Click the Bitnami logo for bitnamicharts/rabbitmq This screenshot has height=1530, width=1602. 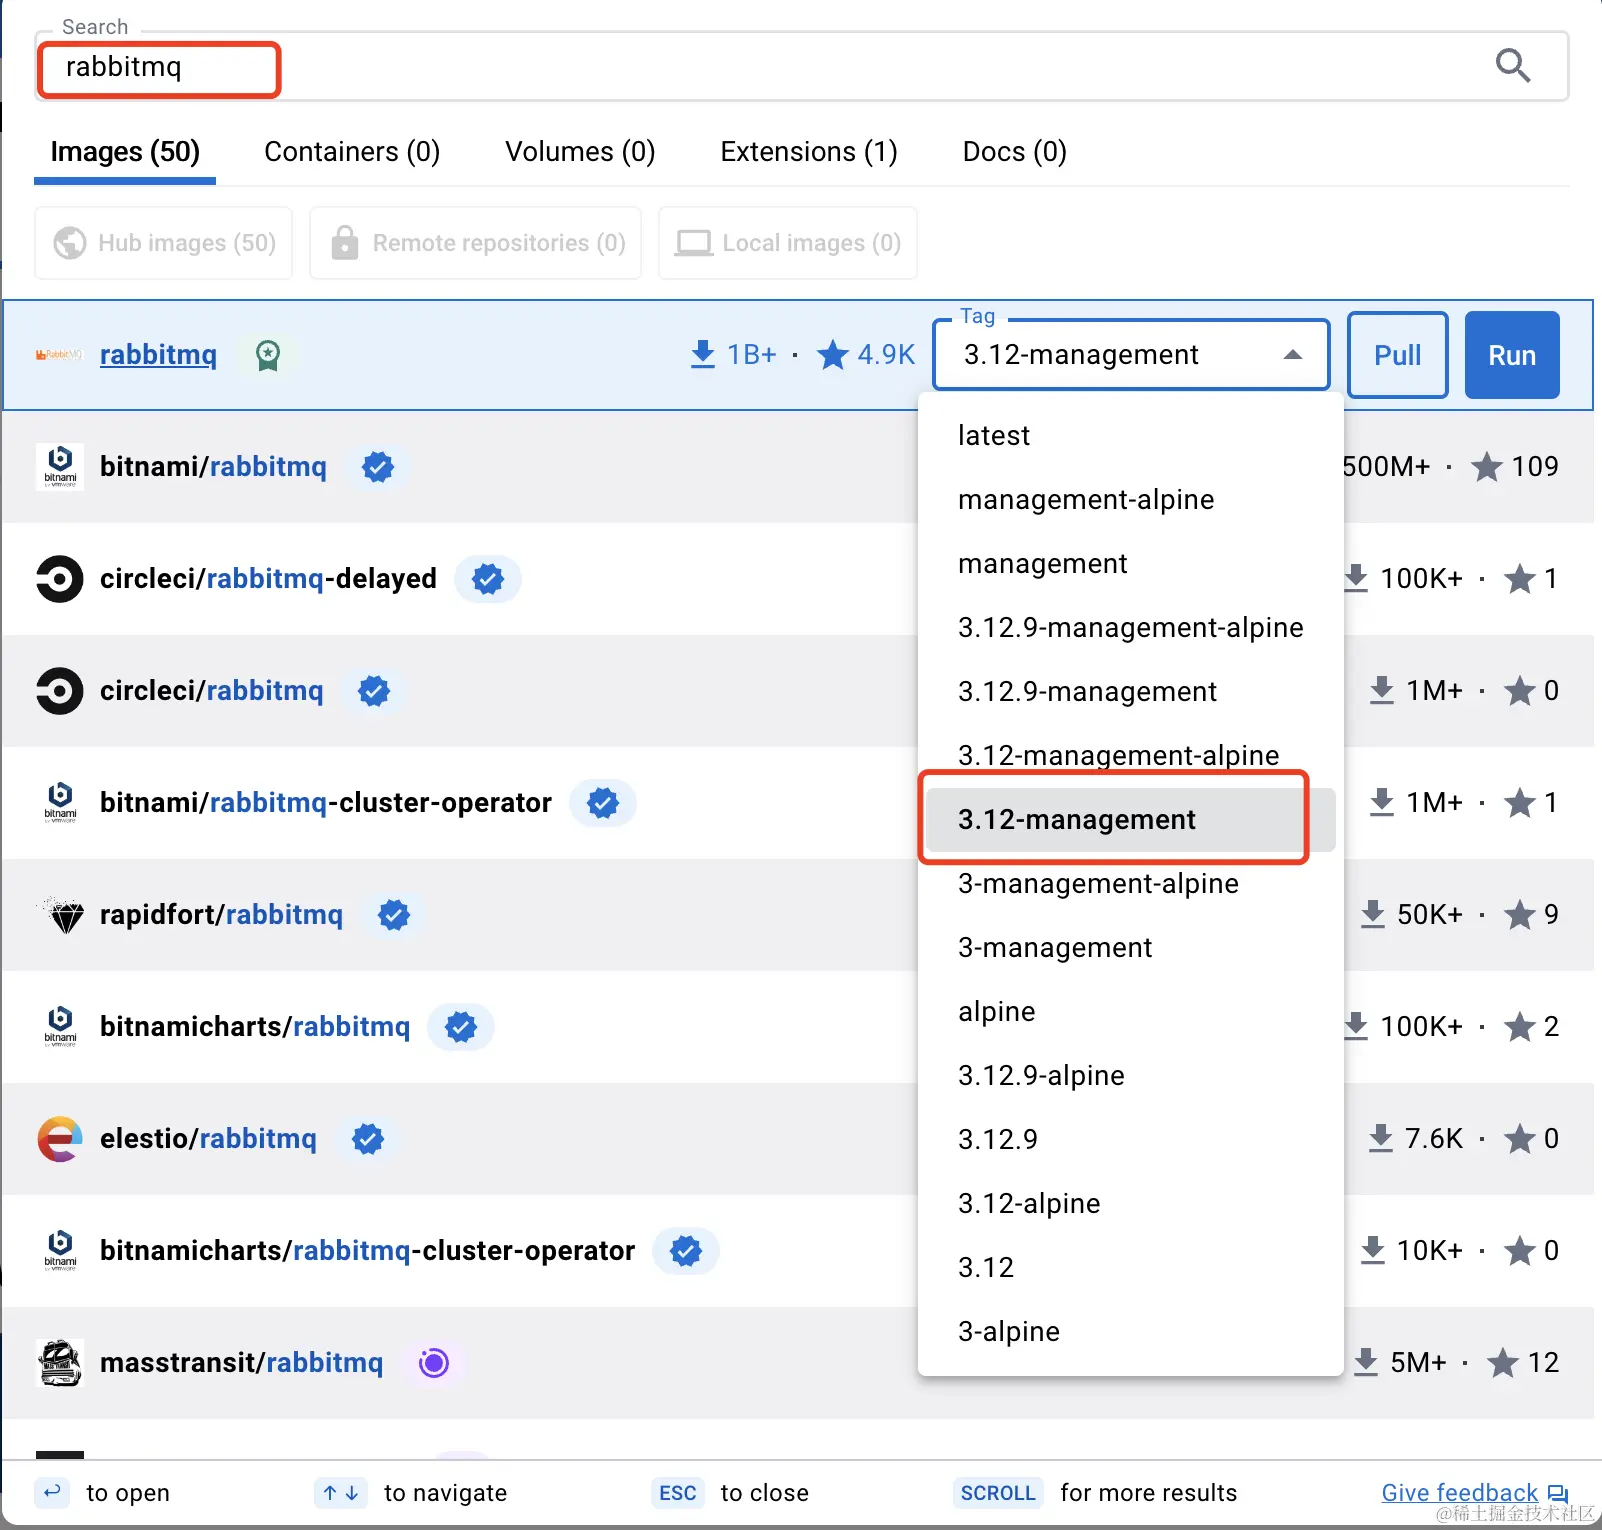[x=60, y=1027]
